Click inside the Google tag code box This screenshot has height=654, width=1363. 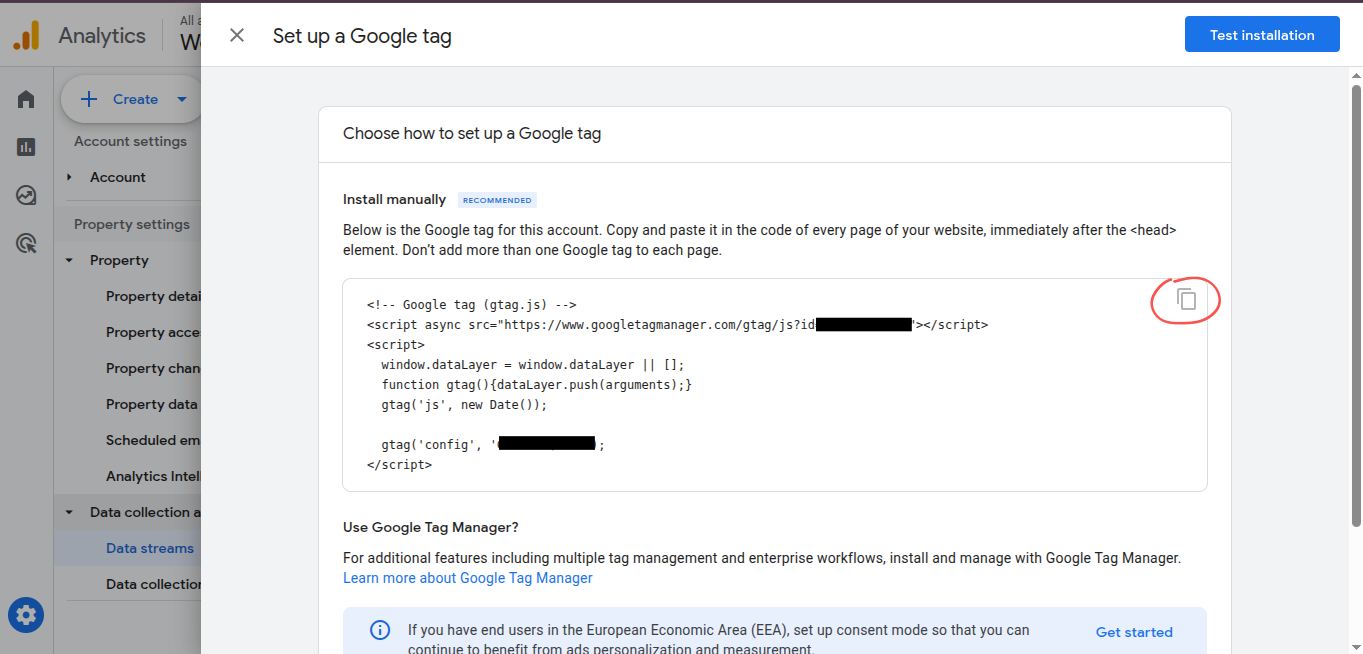775,385
